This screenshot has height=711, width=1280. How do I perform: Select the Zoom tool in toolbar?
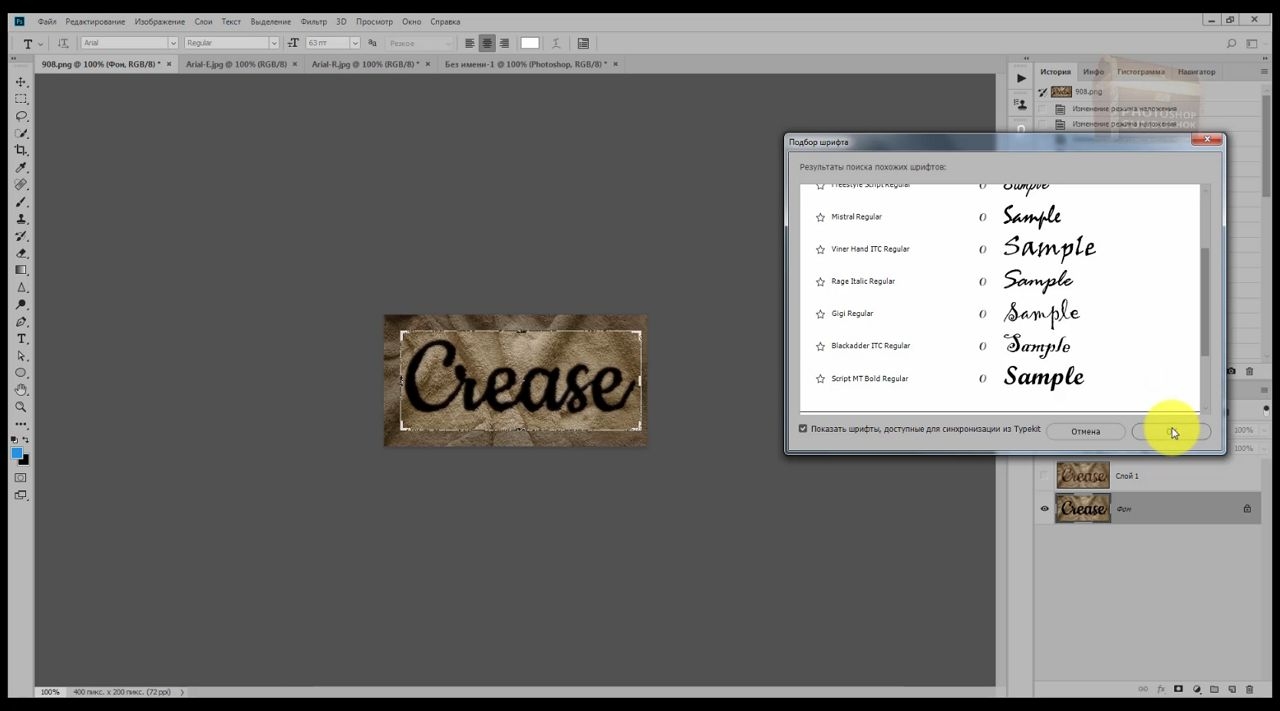coord(21,407)
